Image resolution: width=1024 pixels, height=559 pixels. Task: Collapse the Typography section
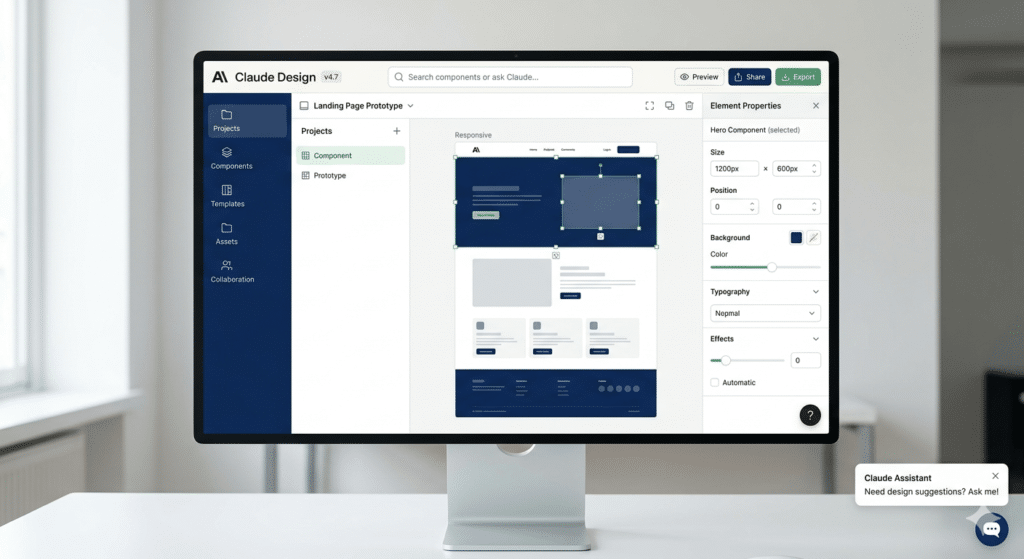coord(816,292)
